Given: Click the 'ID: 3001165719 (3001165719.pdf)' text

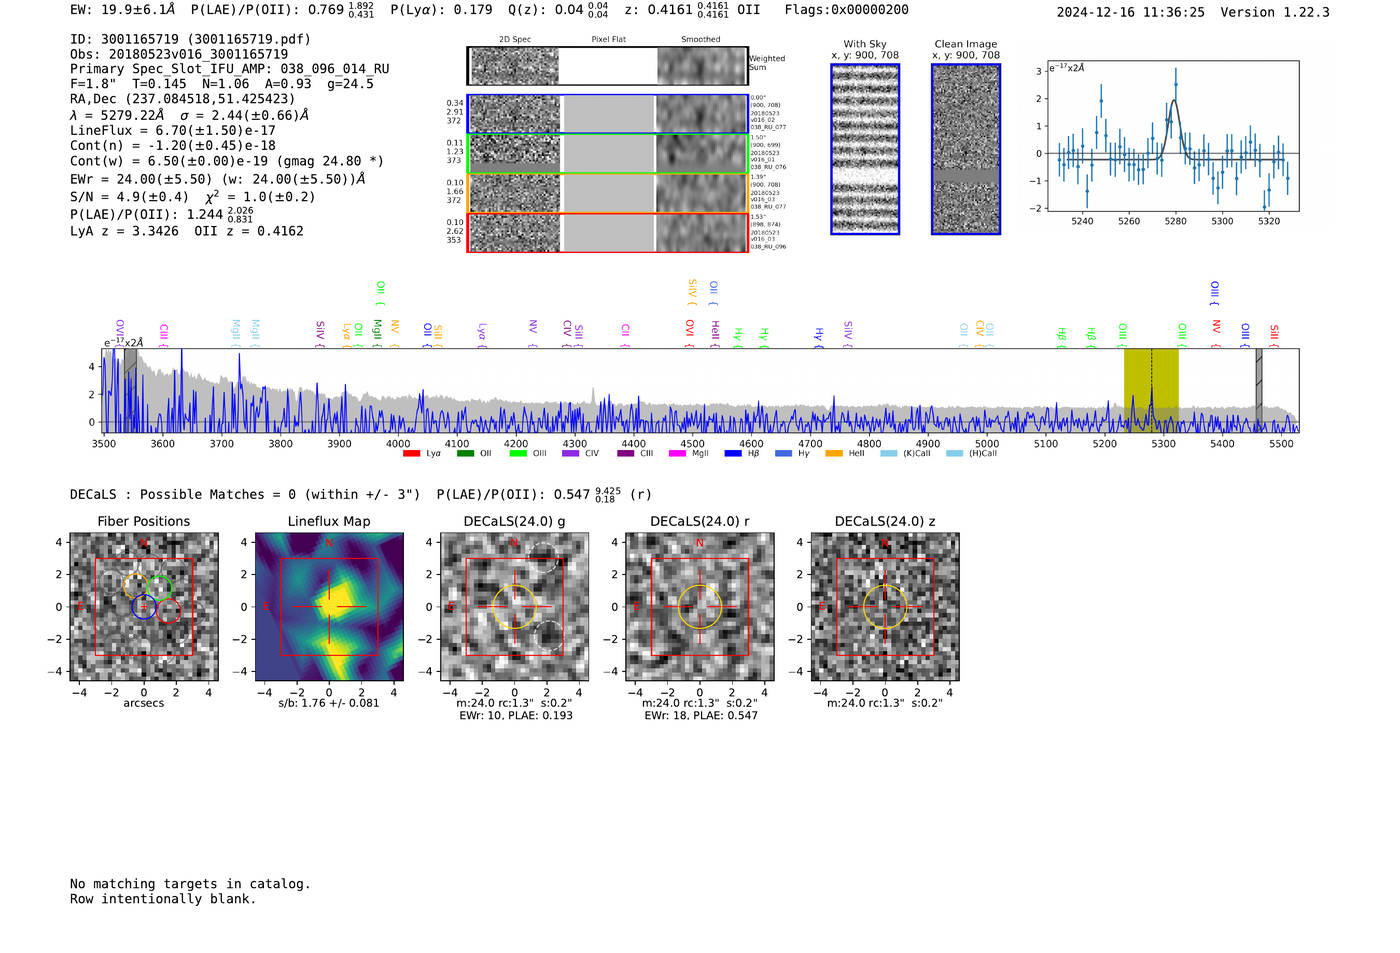Looking at the screenshot, I should tap(190, 39).
